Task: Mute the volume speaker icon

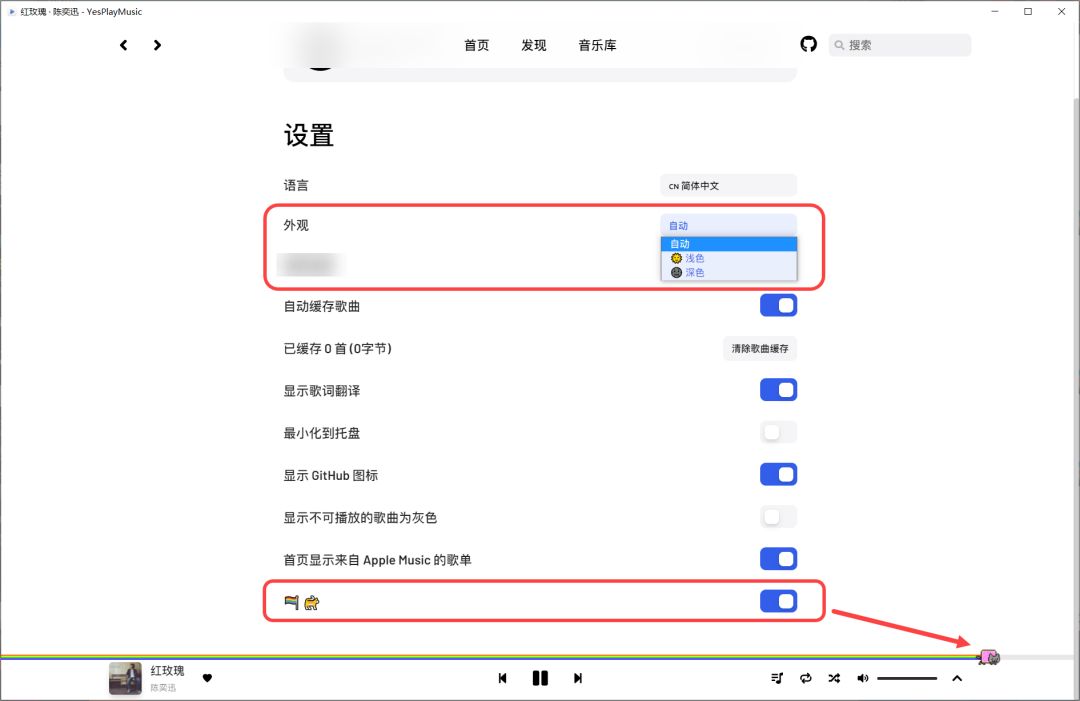Action: (x=862, y=678)
